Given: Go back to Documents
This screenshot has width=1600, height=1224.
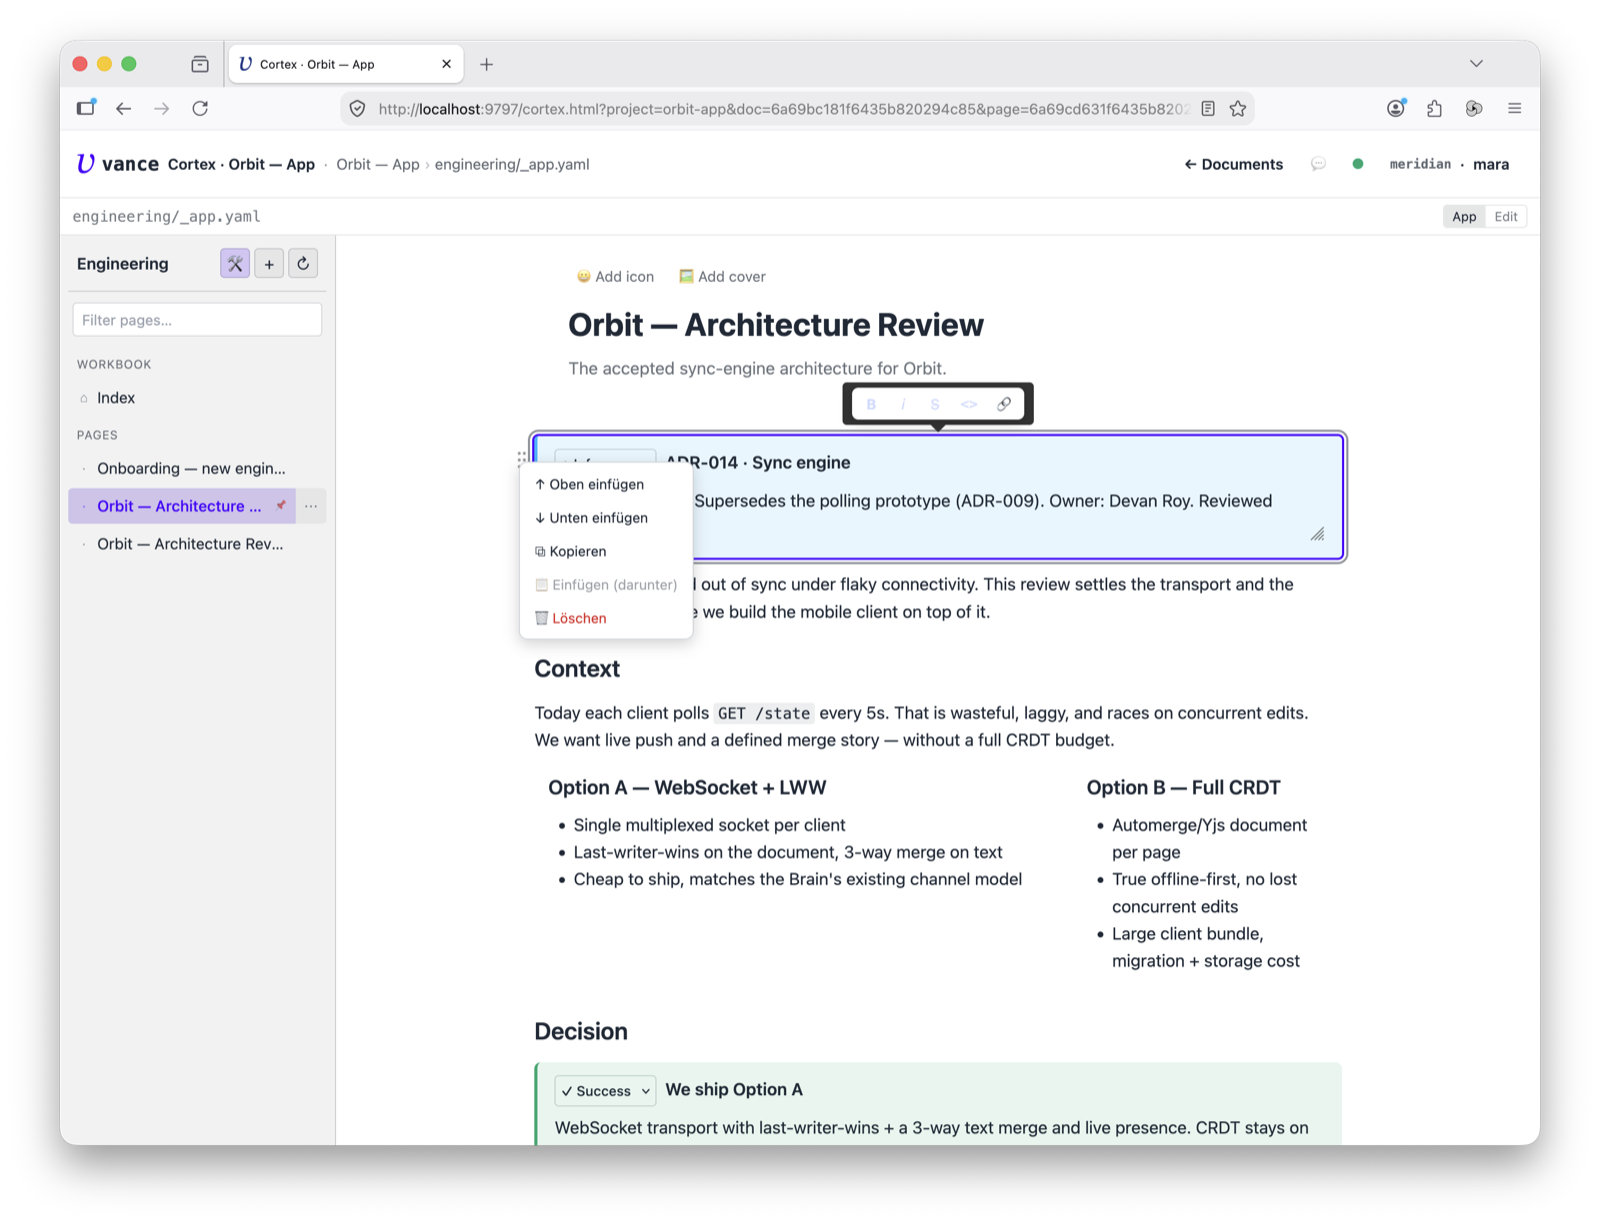Looking at the screenshot, I should 1233,165.
